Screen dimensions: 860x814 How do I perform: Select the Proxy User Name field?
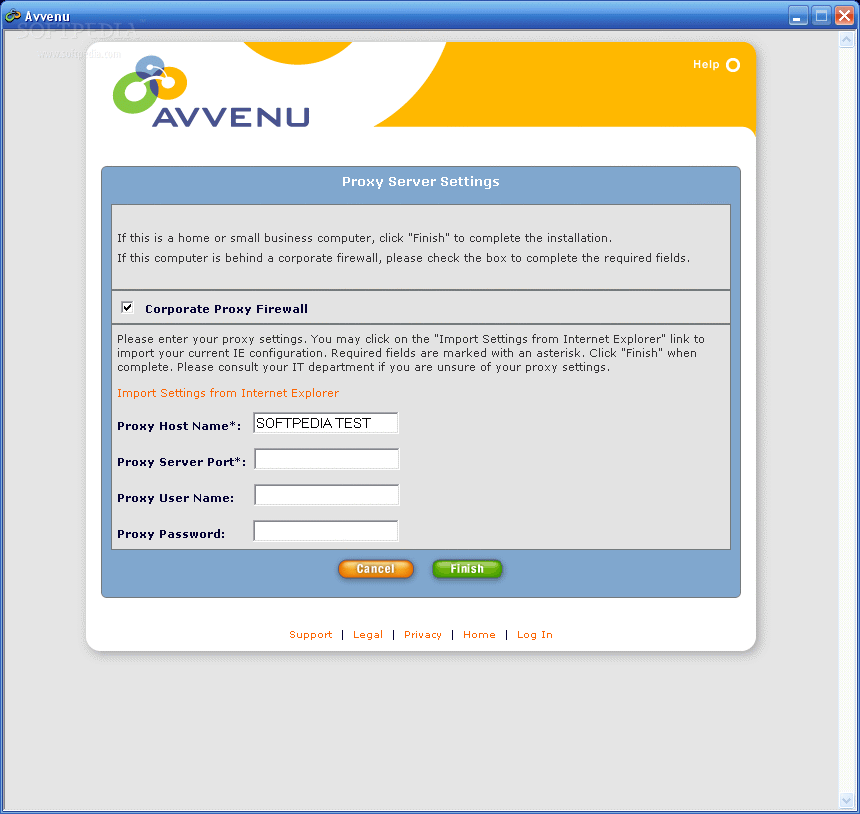327,495
